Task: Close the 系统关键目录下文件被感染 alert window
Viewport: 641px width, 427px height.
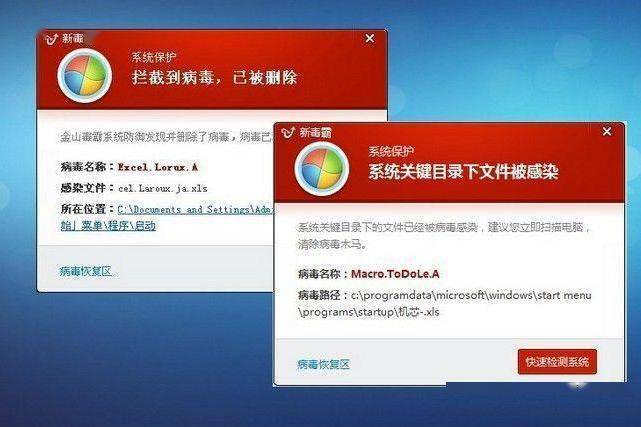Action: (607, 132)
